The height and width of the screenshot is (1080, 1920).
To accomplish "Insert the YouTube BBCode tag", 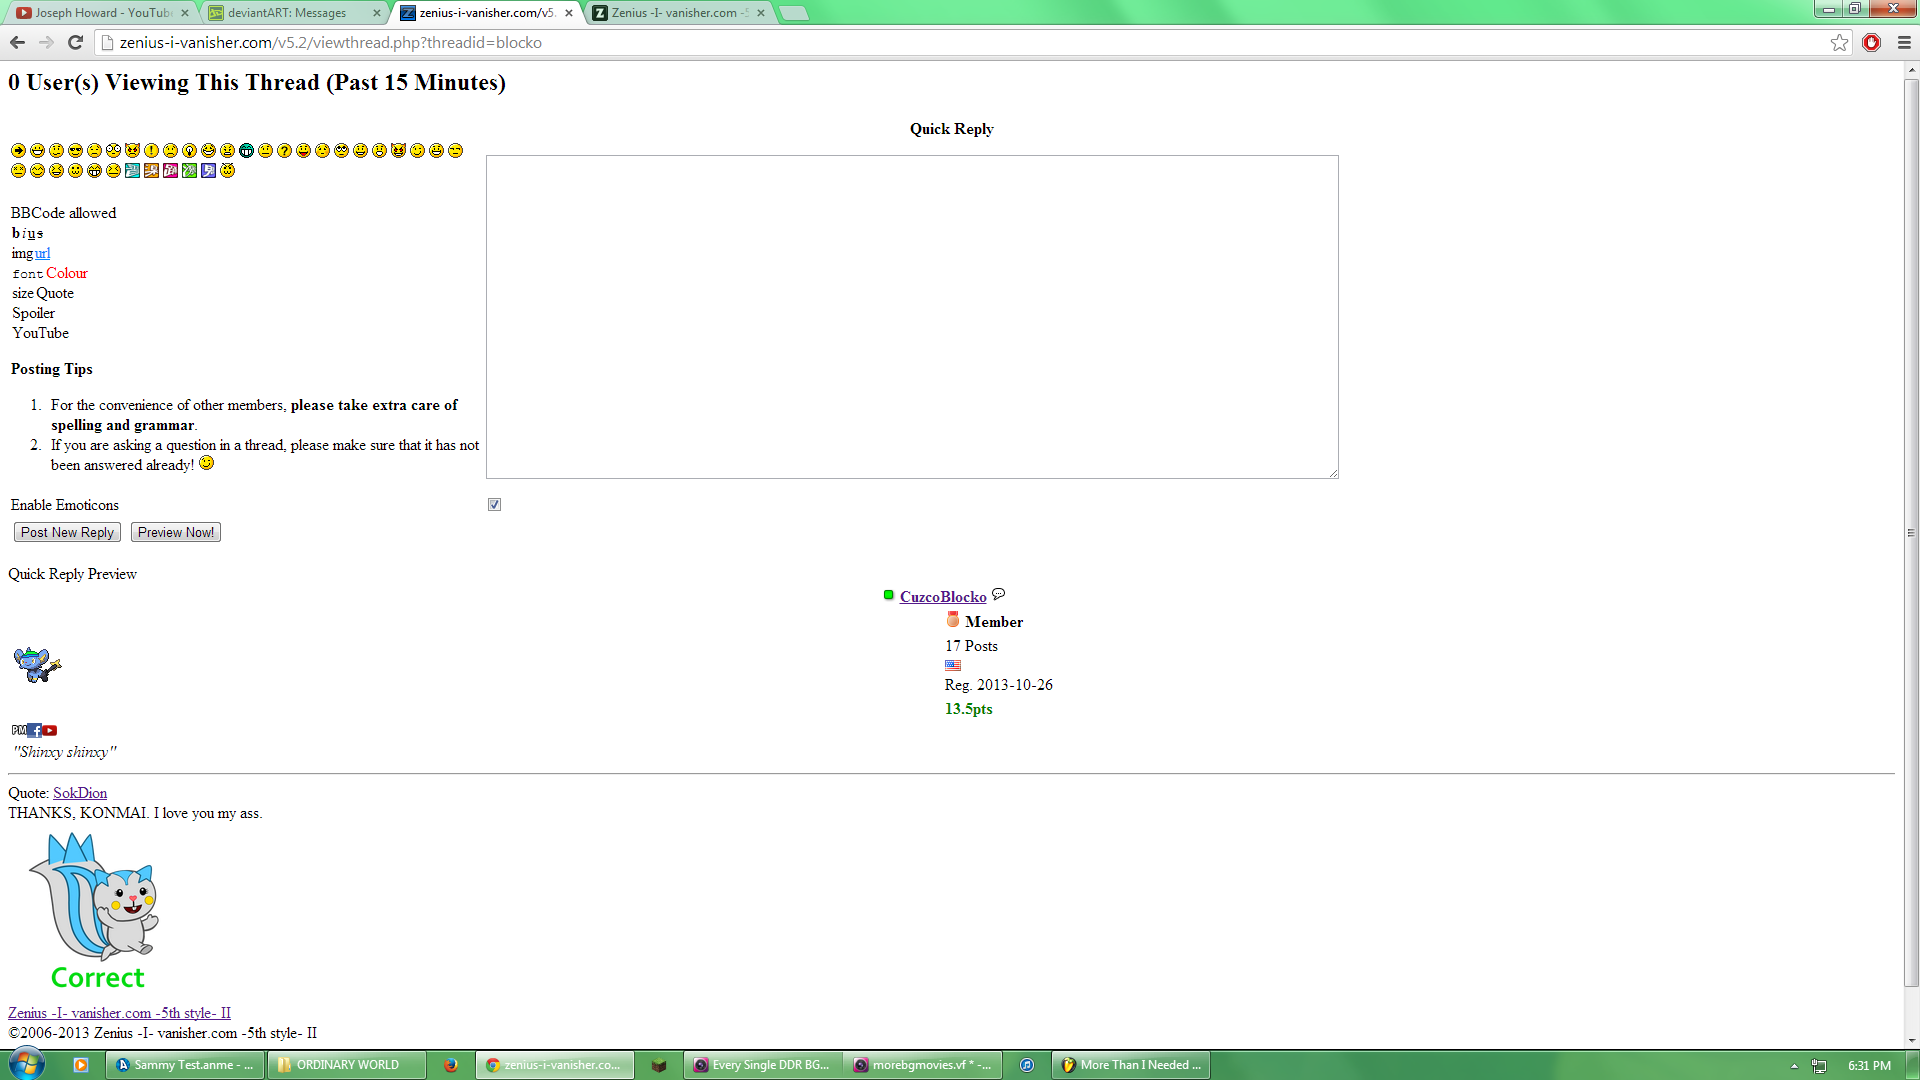I will click(40, 333).
